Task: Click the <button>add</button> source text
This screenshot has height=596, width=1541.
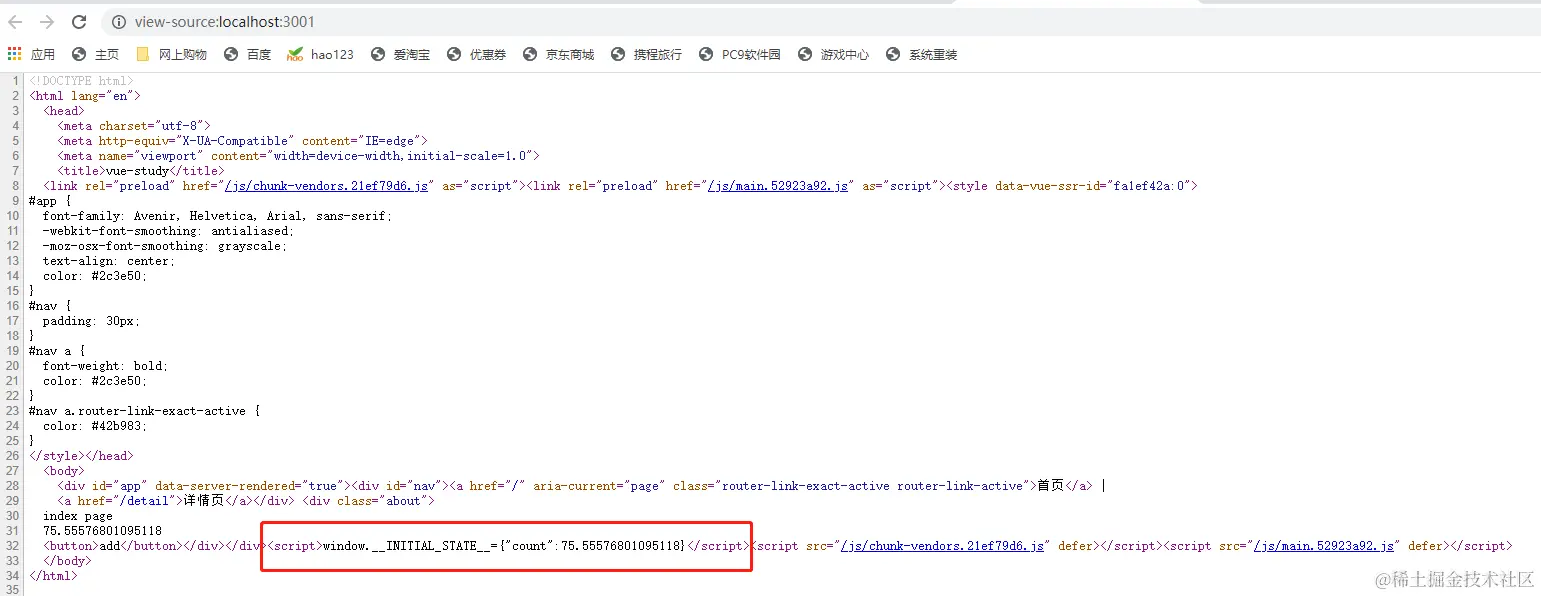Action: point(112,546)
